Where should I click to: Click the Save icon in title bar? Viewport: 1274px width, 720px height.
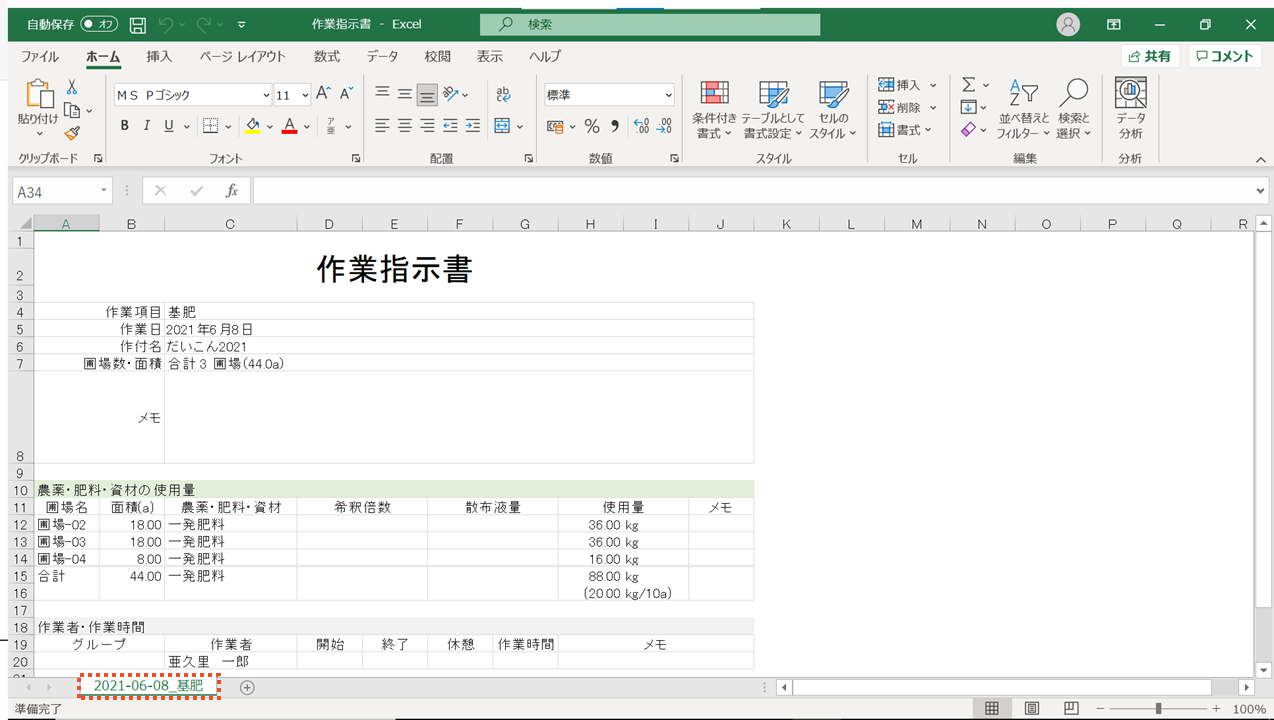(x=138, y=24)
